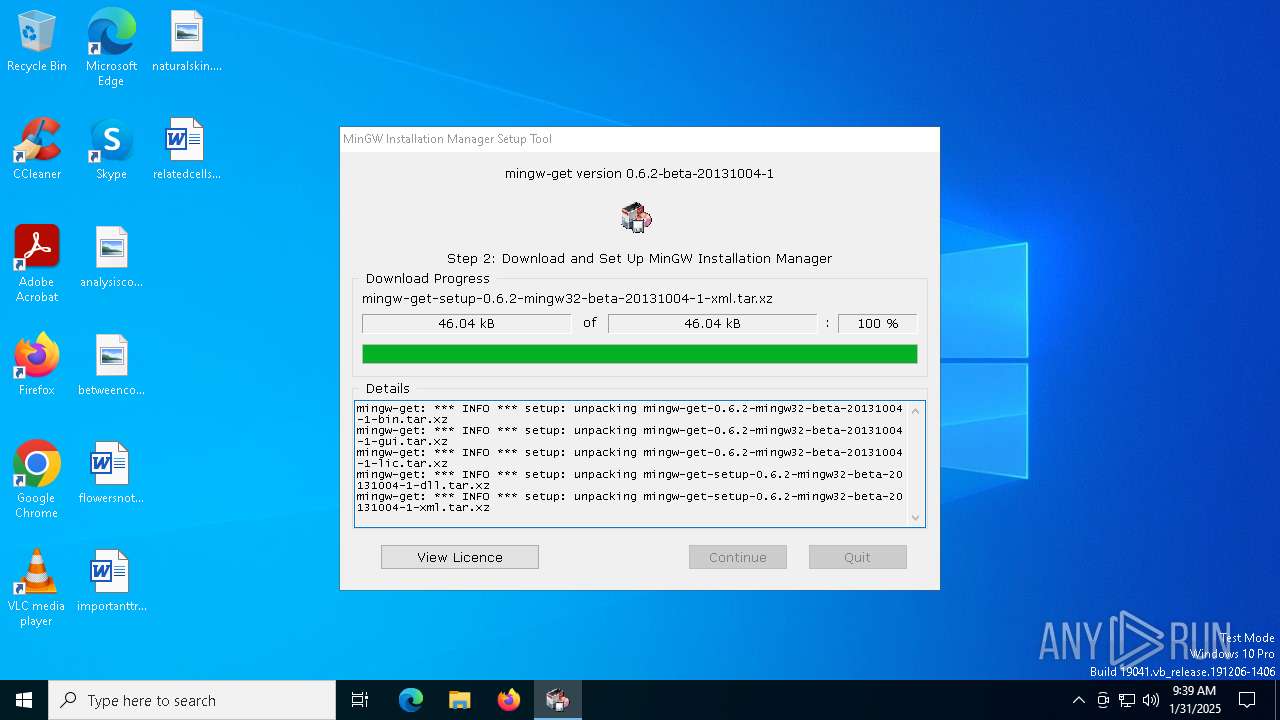Click the Details log scroll-up arrow
1280x720 pixels.
click(915, 411)
